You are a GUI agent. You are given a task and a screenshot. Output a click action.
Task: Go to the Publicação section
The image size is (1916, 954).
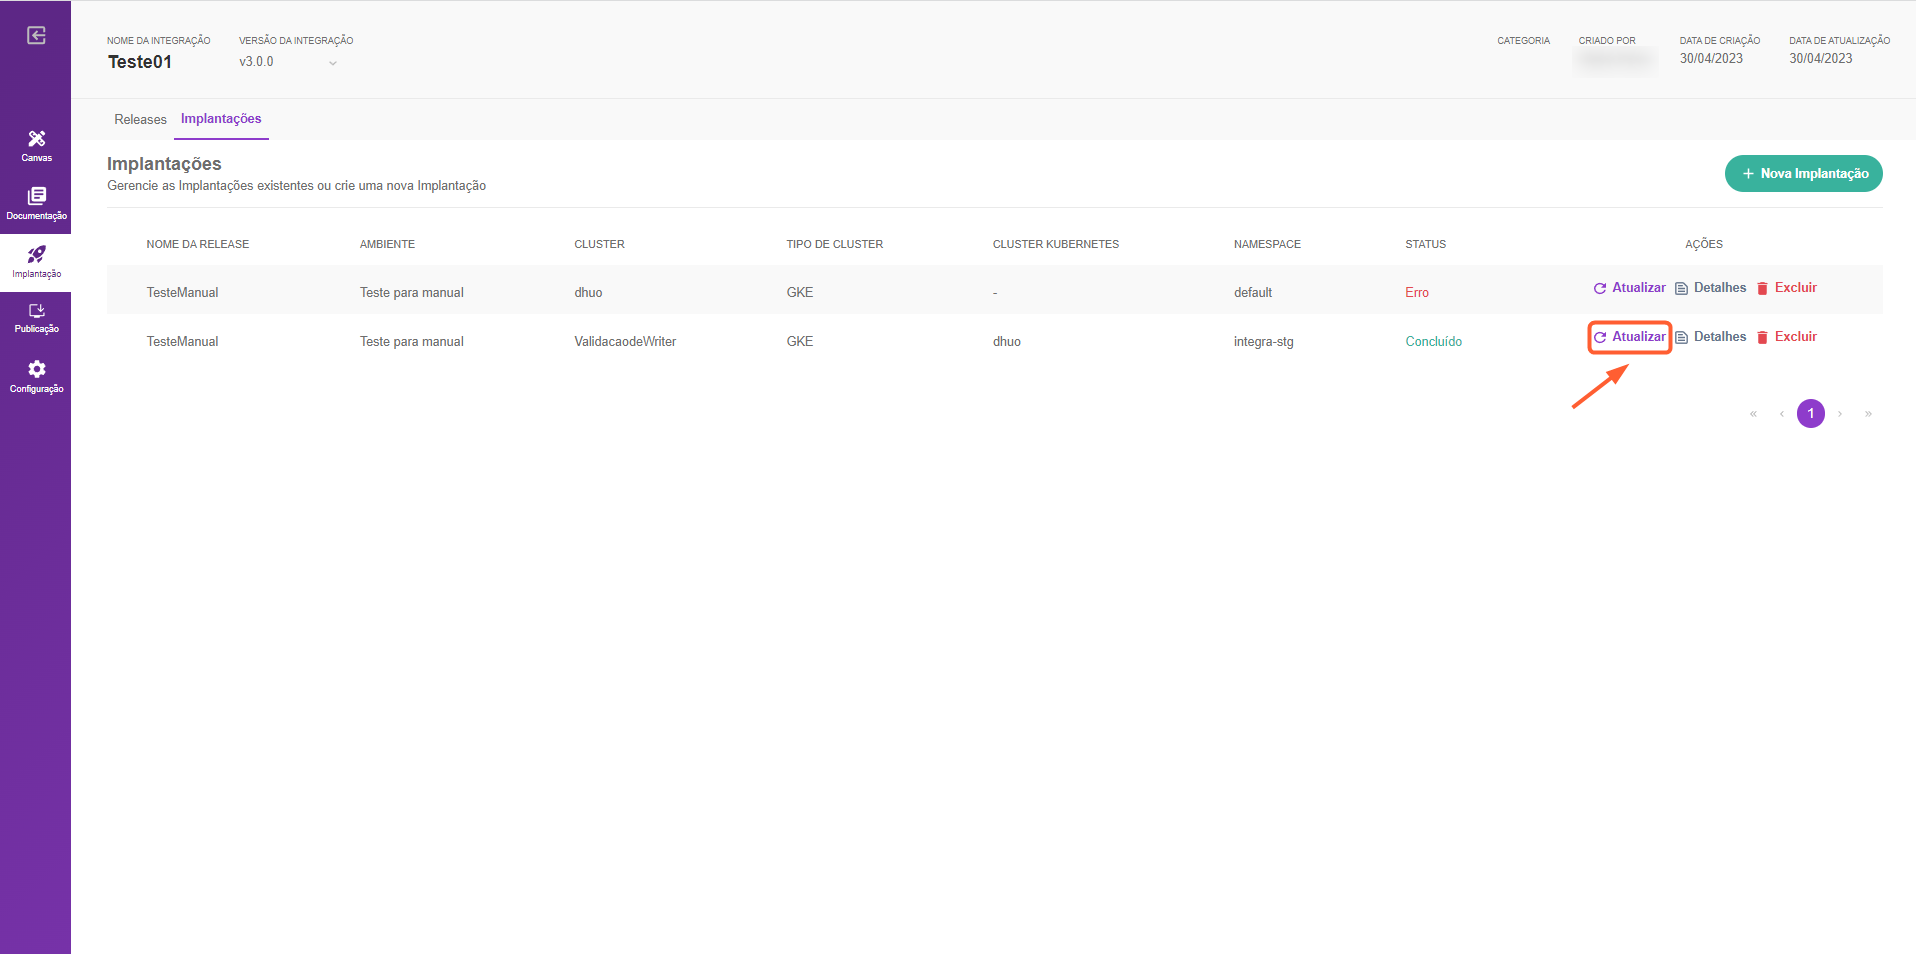click(36, 319)
